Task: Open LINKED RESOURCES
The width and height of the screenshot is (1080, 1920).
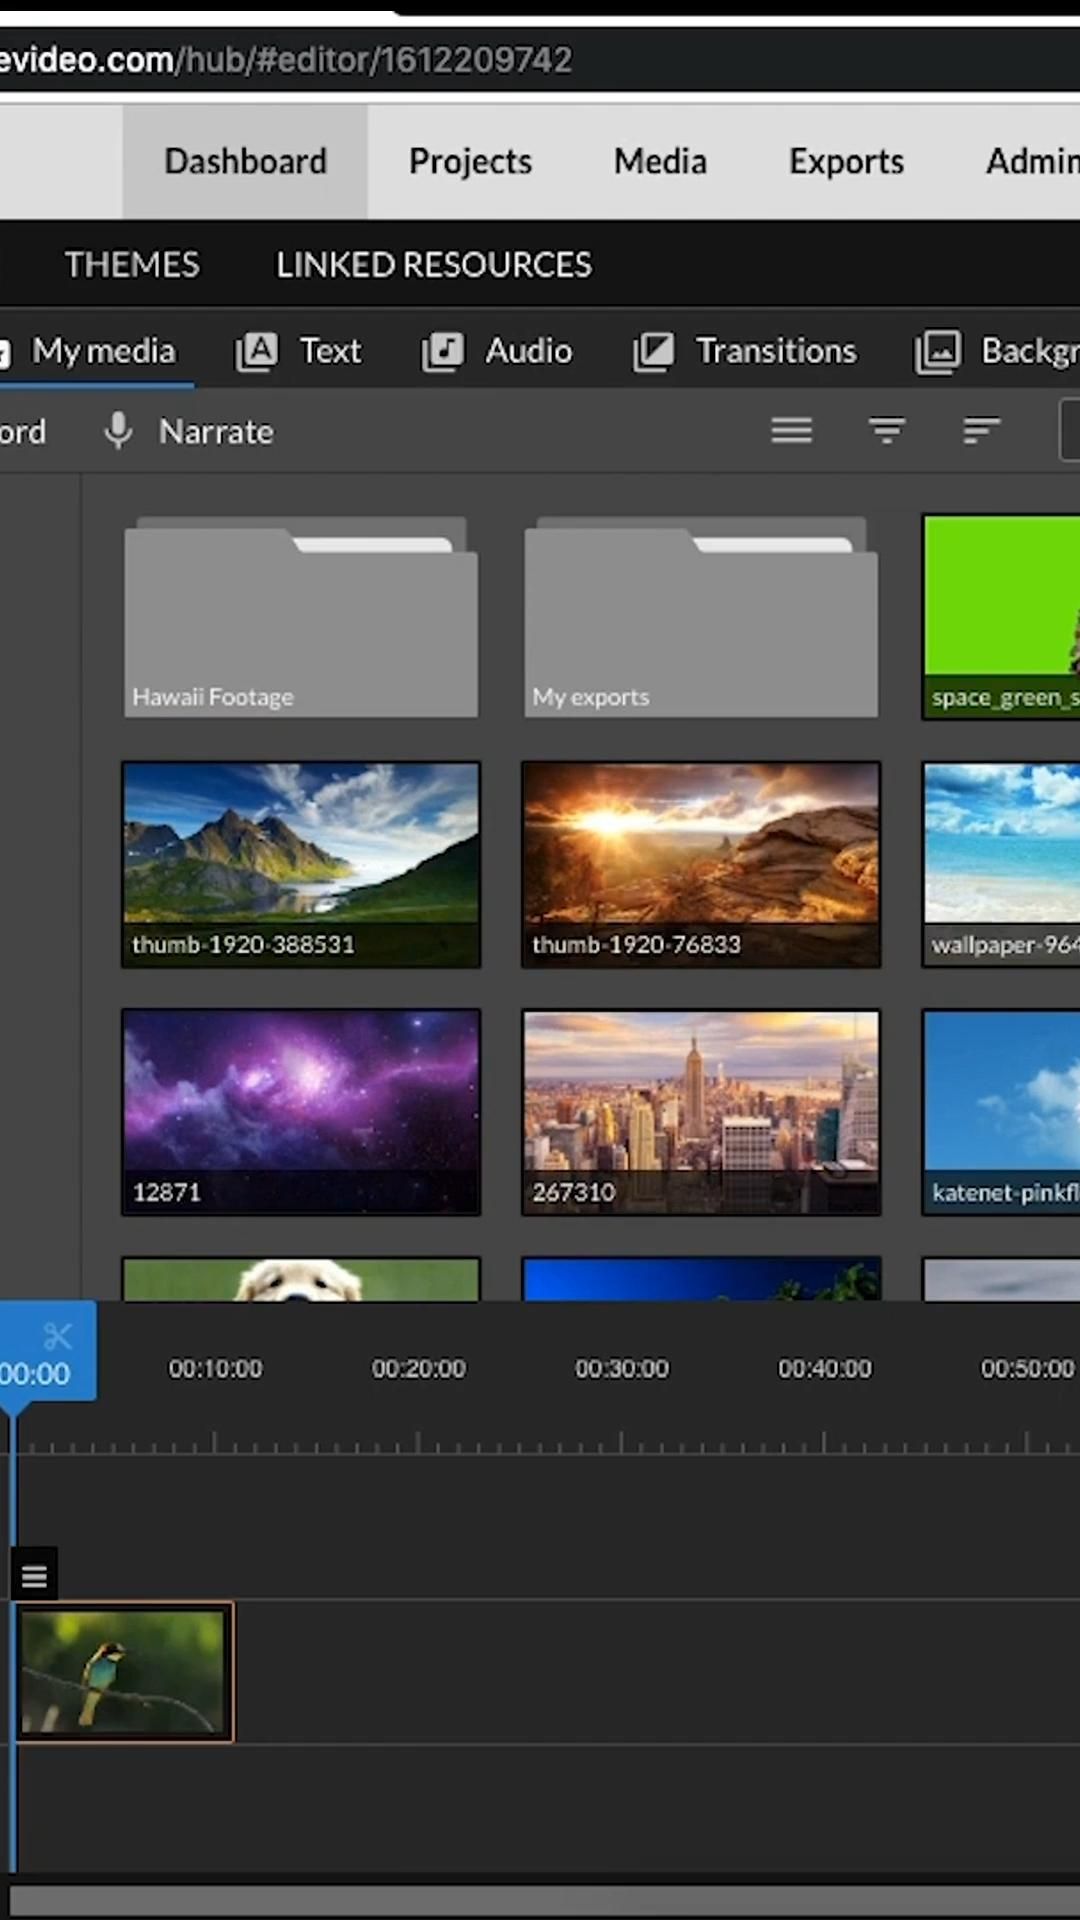Action: click(434, 265)
